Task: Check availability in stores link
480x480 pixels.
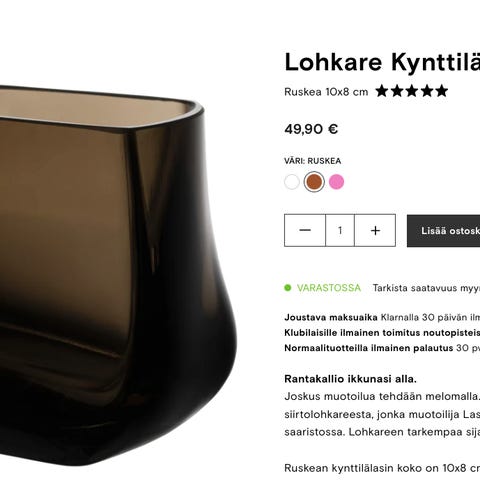Action: [426, 288]
